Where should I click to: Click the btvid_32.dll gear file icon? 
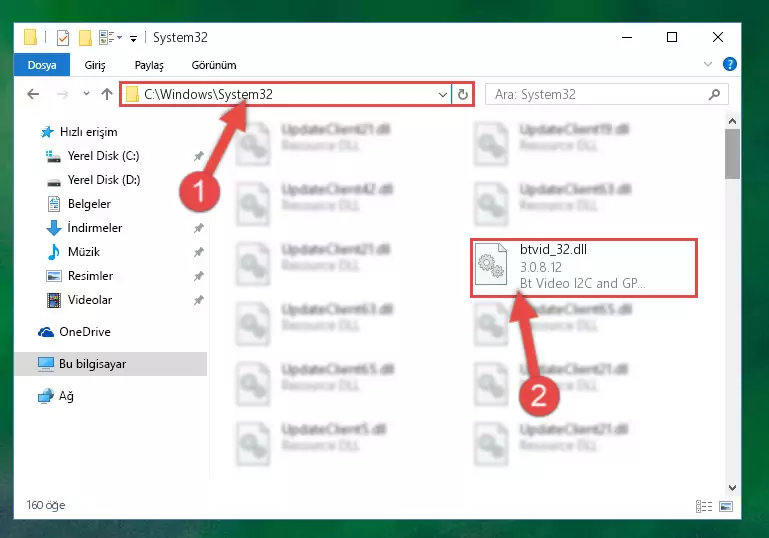491,265
